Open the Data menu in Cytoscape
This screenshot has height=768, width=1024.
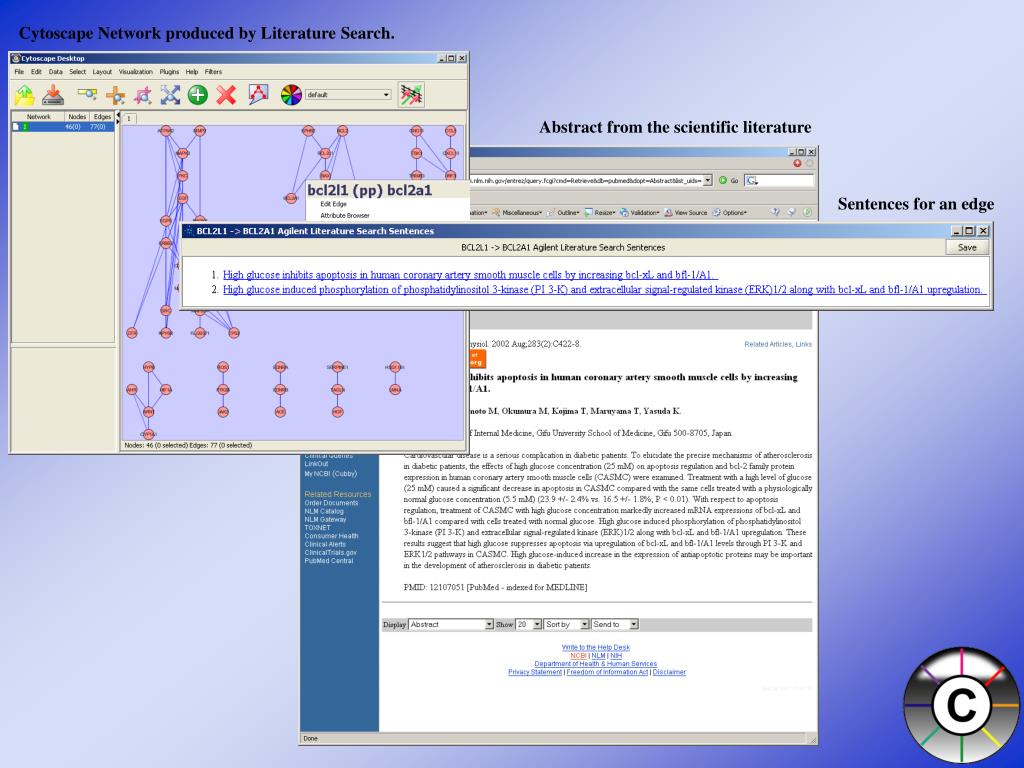tap(56, 72)
